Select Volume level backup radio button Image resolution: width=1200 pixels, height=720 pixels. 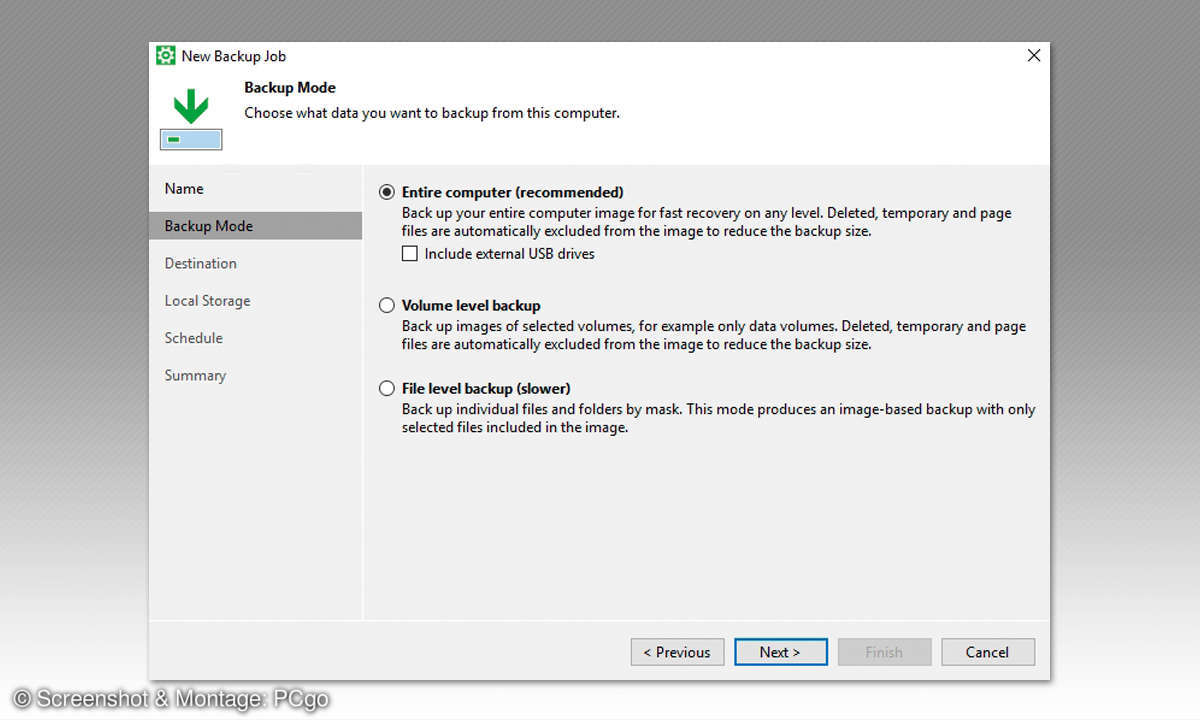point(387,306)
